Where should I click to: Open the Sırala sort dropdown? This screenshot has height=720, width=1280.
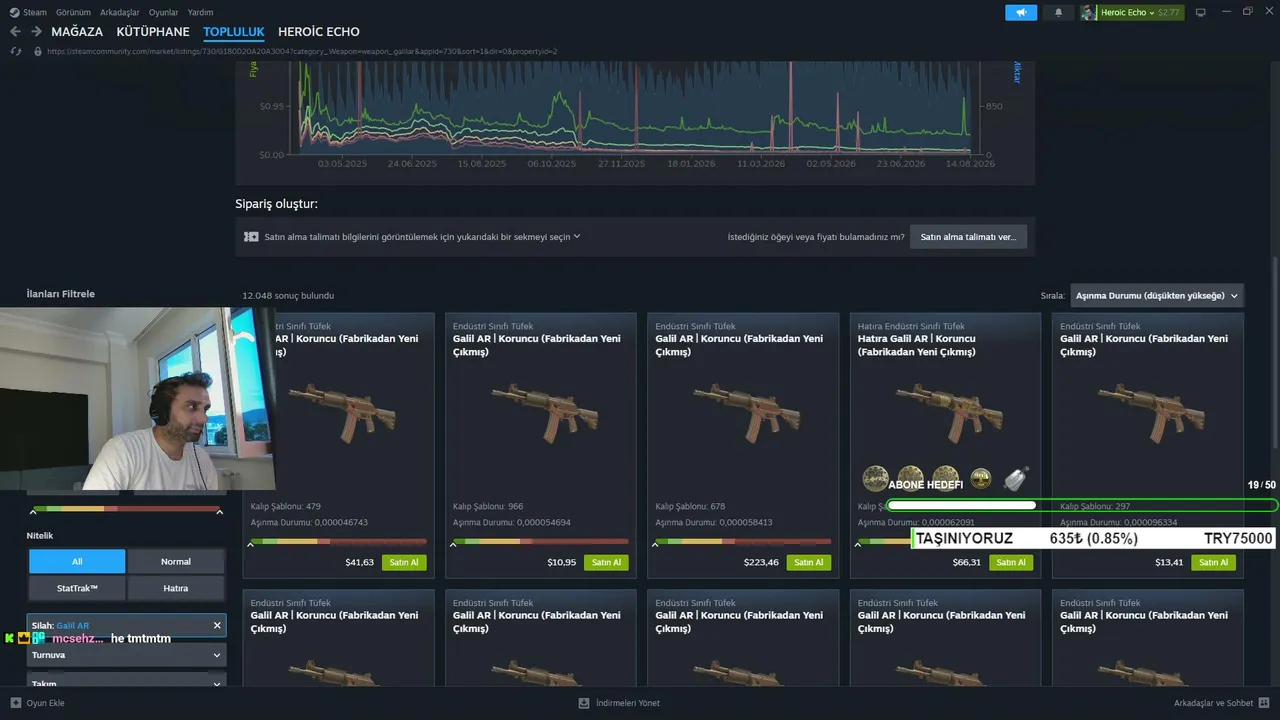point(1157,296)
